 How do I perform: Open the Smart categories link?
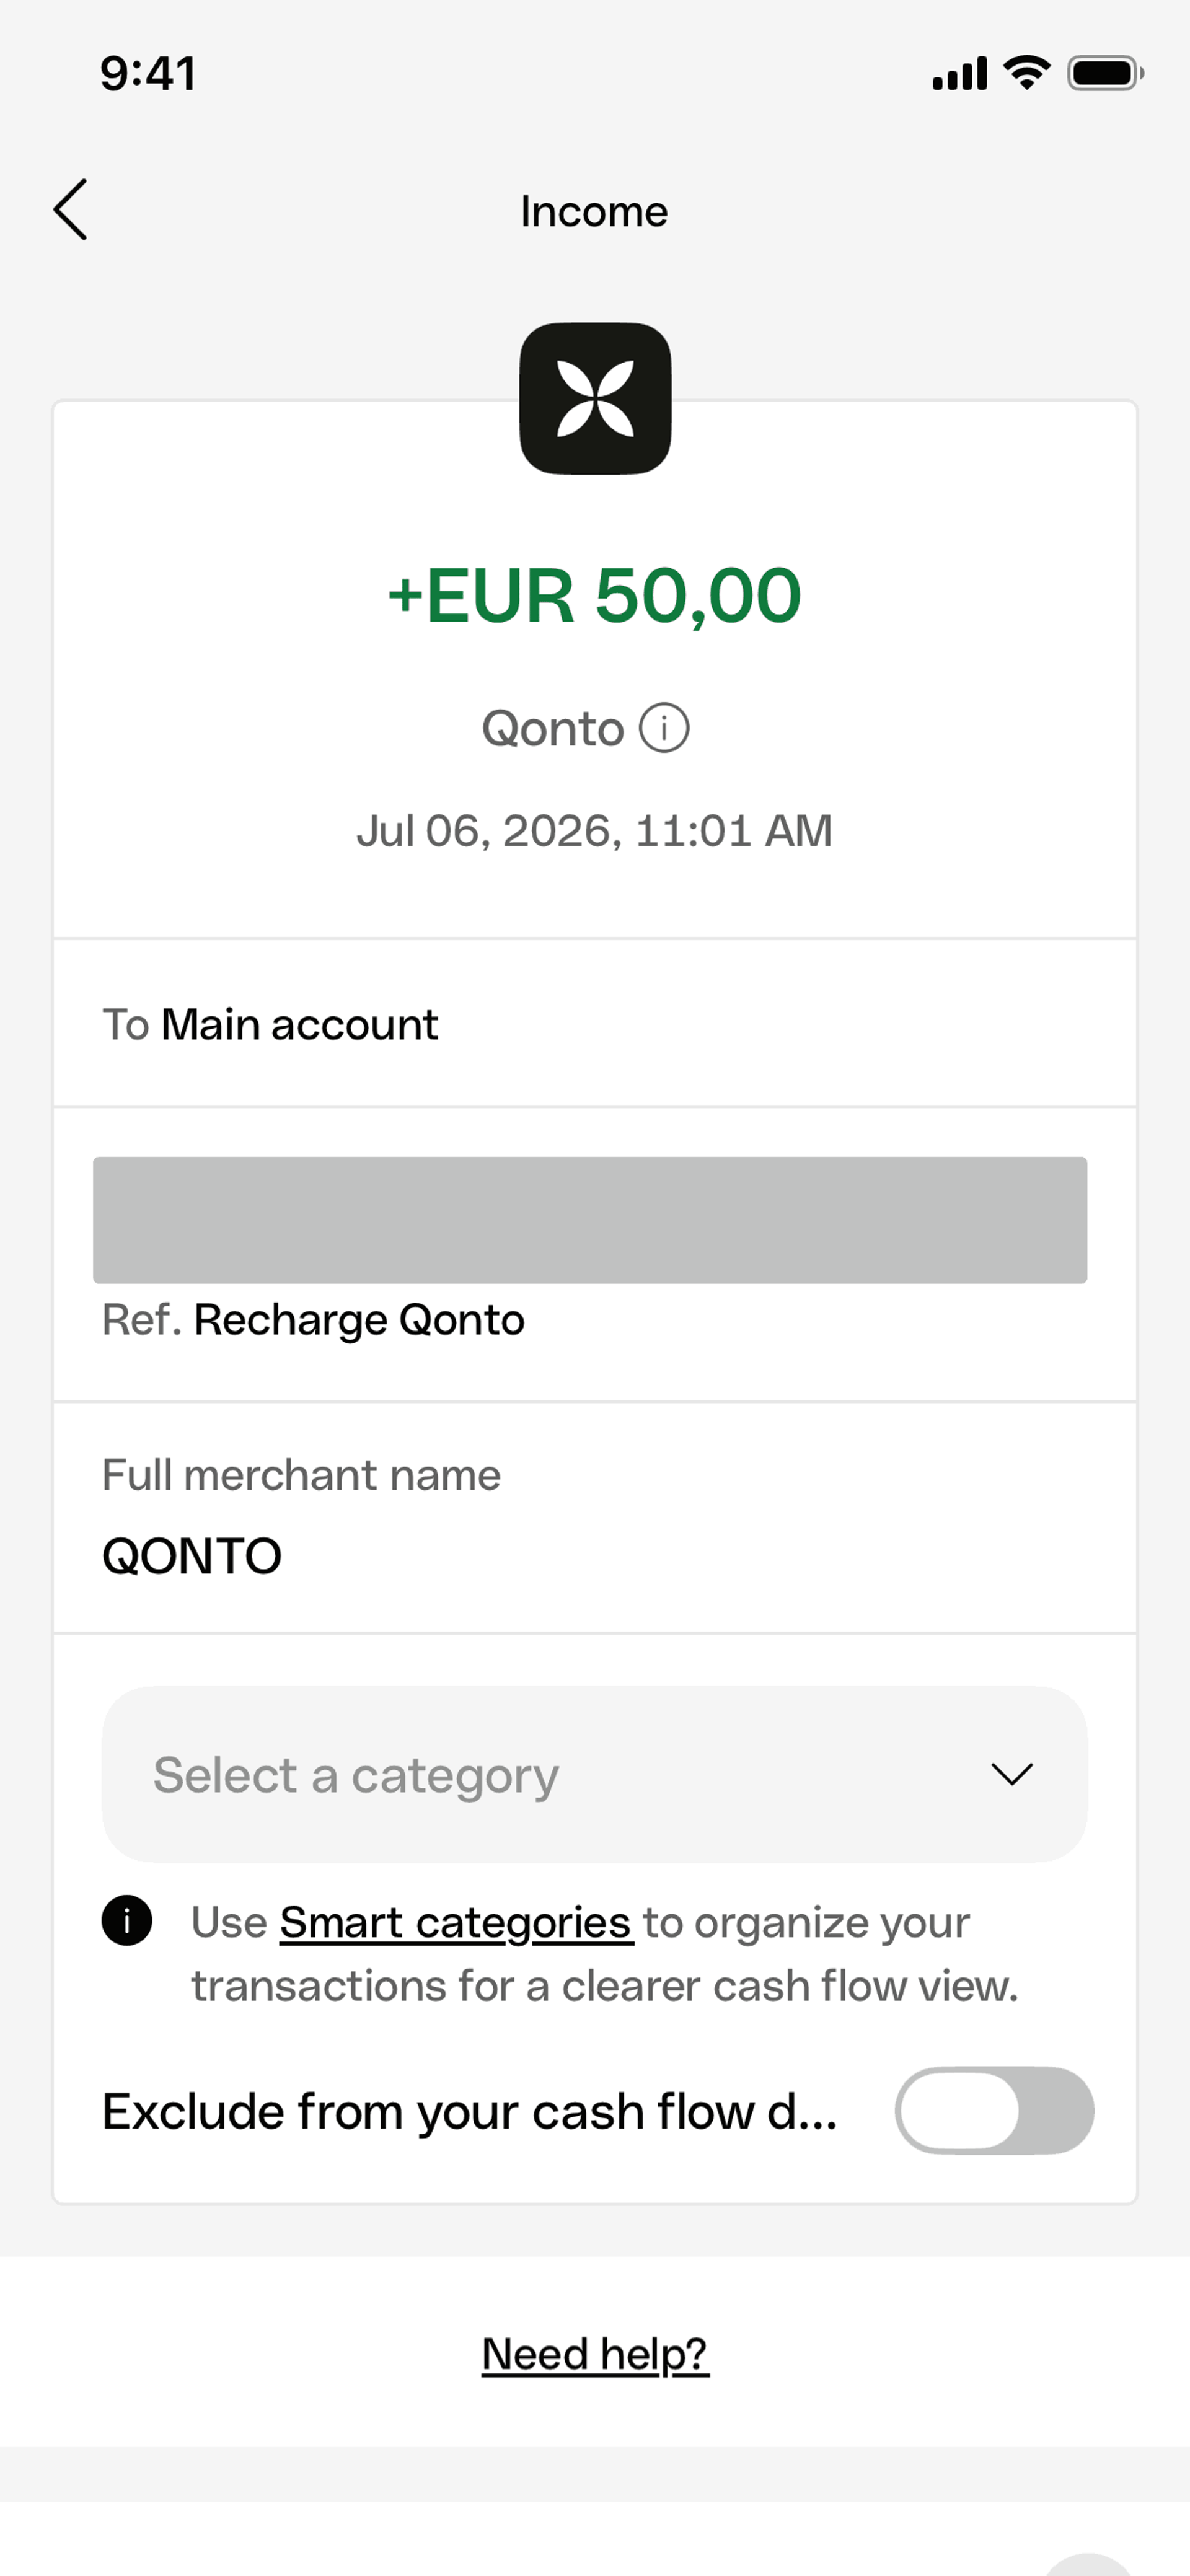pos(456,1922)
